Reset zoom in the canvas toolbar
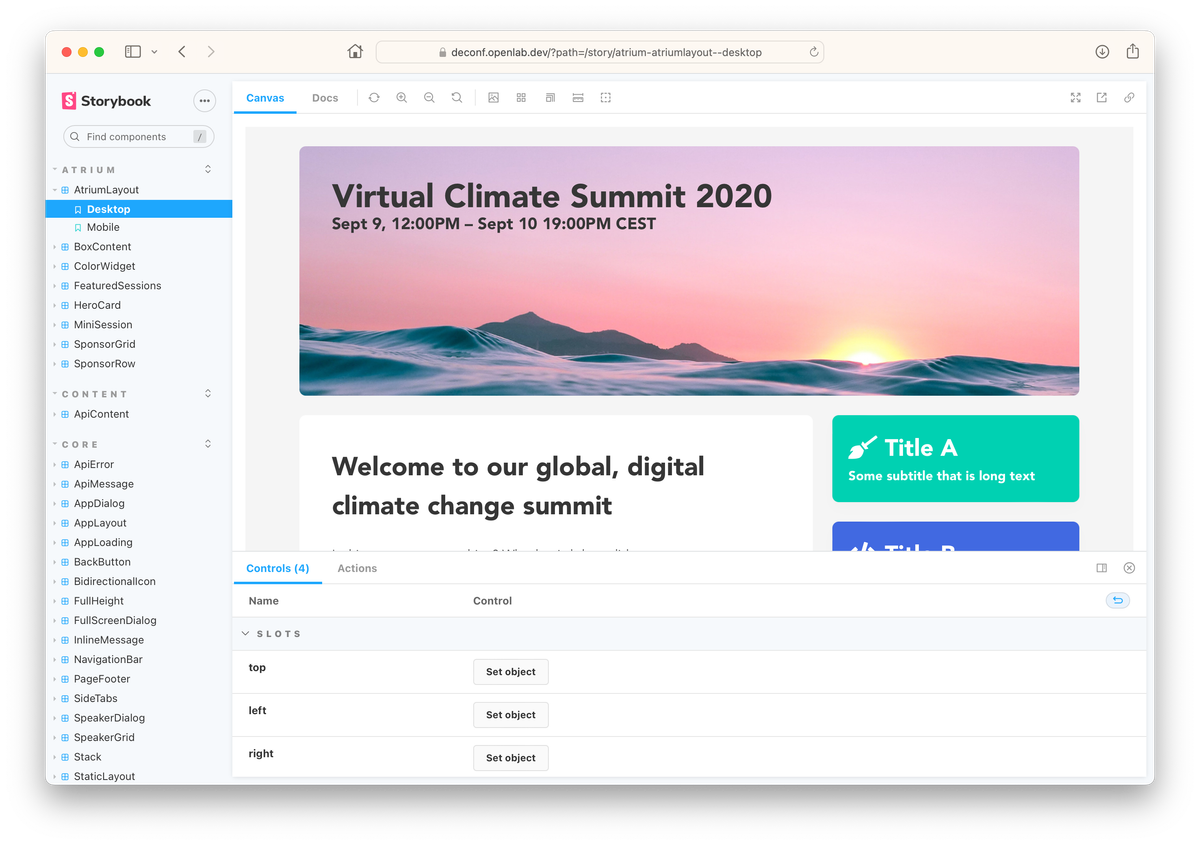1200x845 pixels. pyautogui.click(x=457, y=98)
